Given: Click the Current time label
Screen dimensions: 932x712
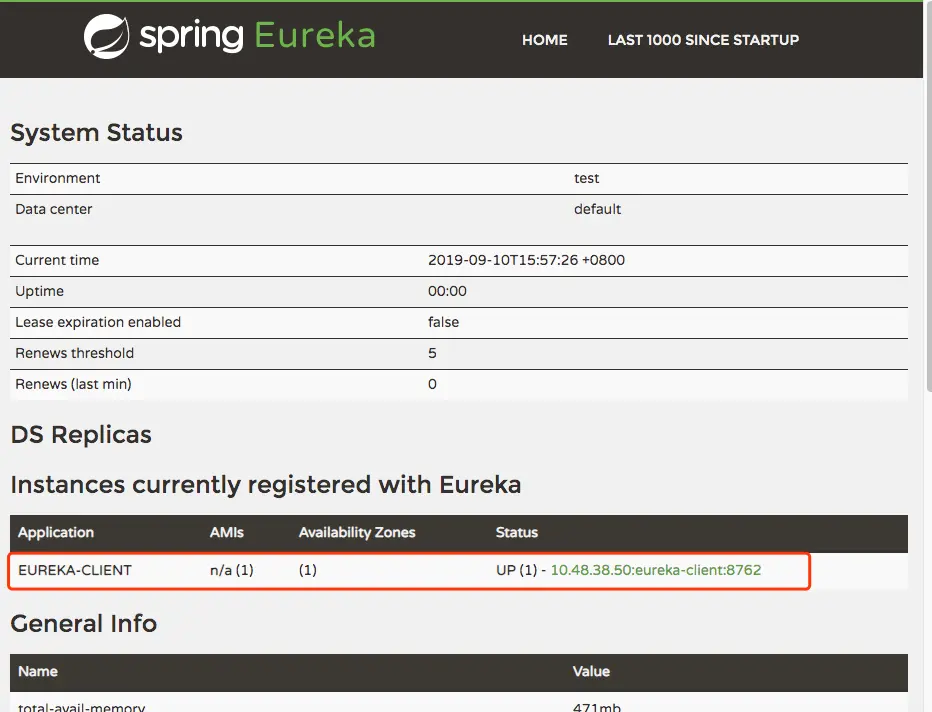Looking at the screenshot, I should tap(57, 260).
